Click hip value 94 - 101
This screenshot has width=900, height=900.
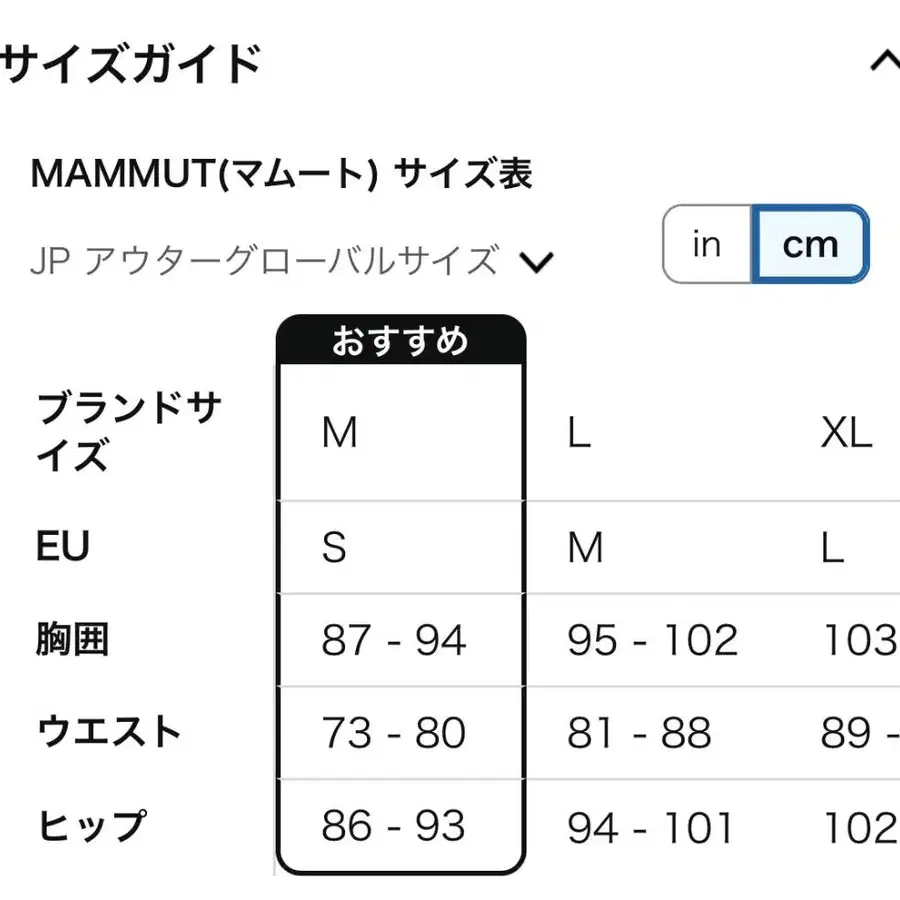pos(650,828)
